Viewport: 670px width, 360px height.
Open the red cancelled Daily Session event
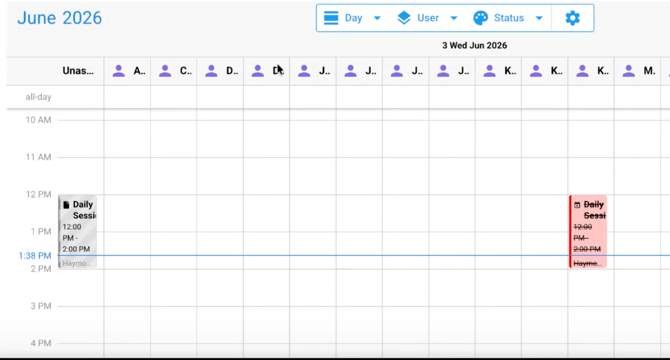pos(588,232)
